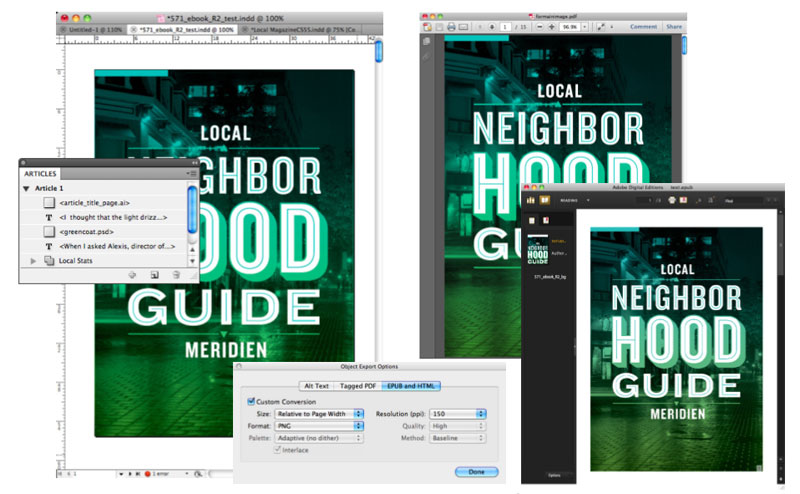Switch to the Untitled-1 document tab
800x494 pixels.
[91, 30]
